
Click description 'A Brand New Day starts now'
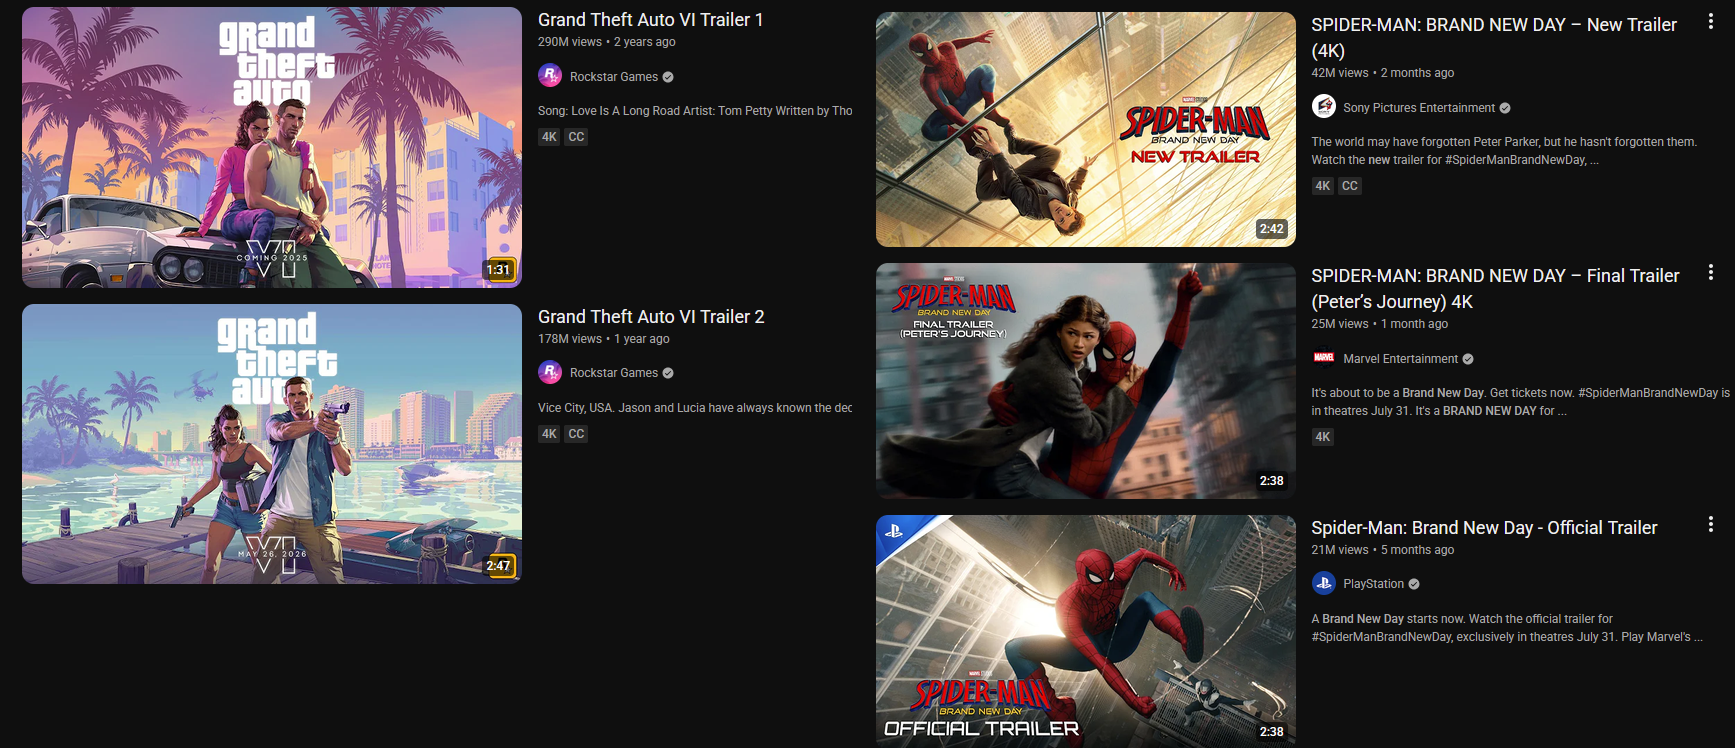click(x=1507, y=628)
